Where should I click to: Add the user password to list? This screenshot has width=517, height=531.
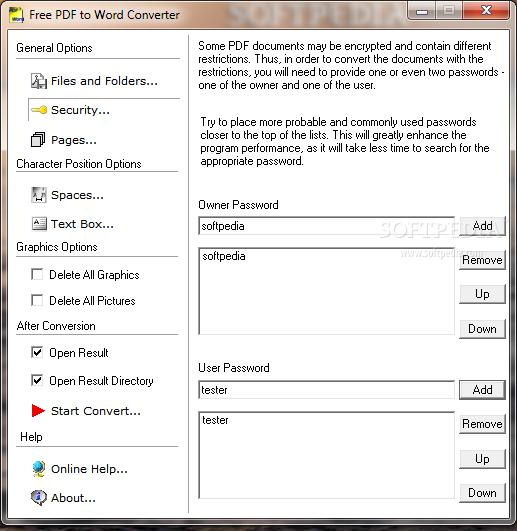click(482, 390)
